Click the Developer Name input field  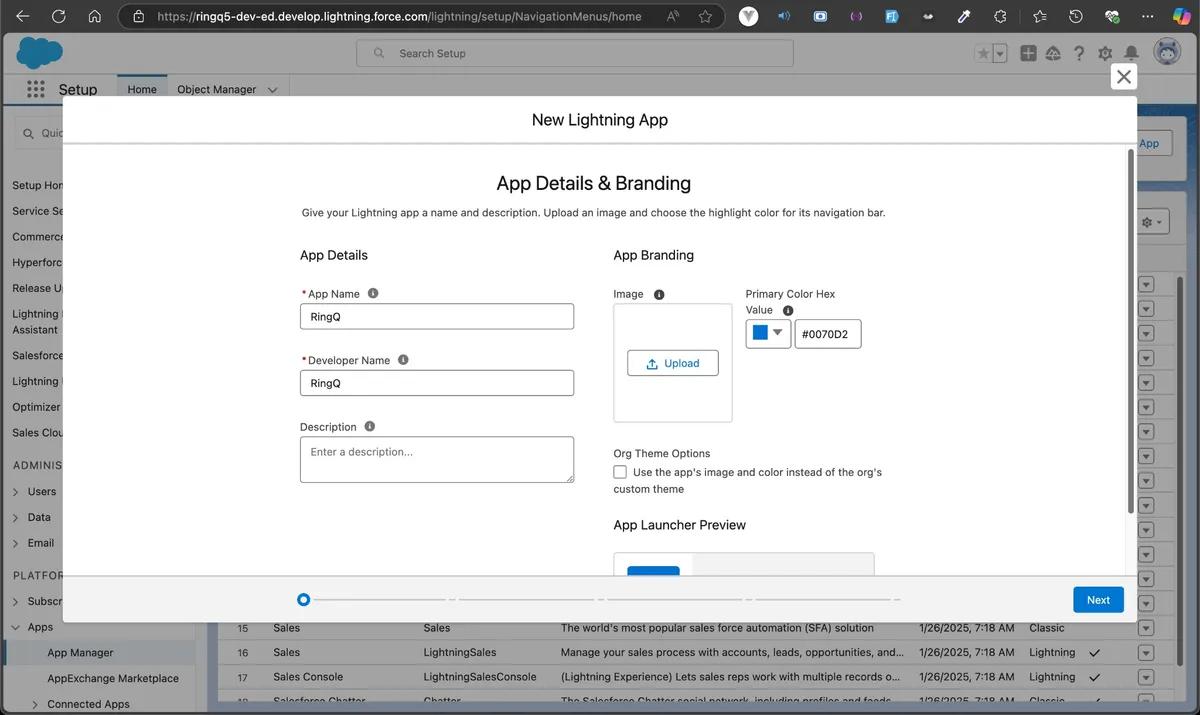437,383
